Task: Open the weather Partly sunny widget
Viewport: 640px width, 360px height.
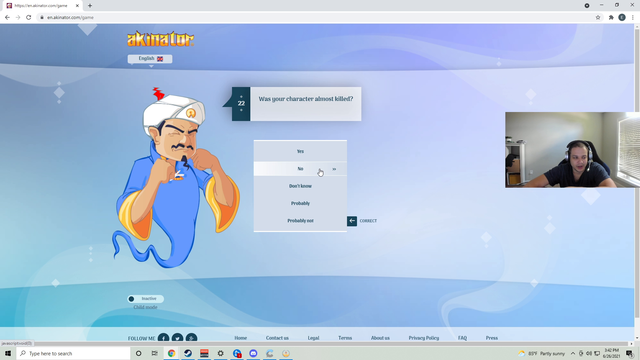Action: coord(542,353)
